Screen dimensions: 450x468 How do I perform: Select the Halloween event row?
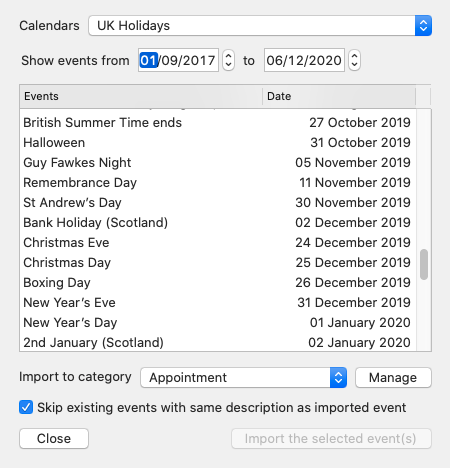218,143
